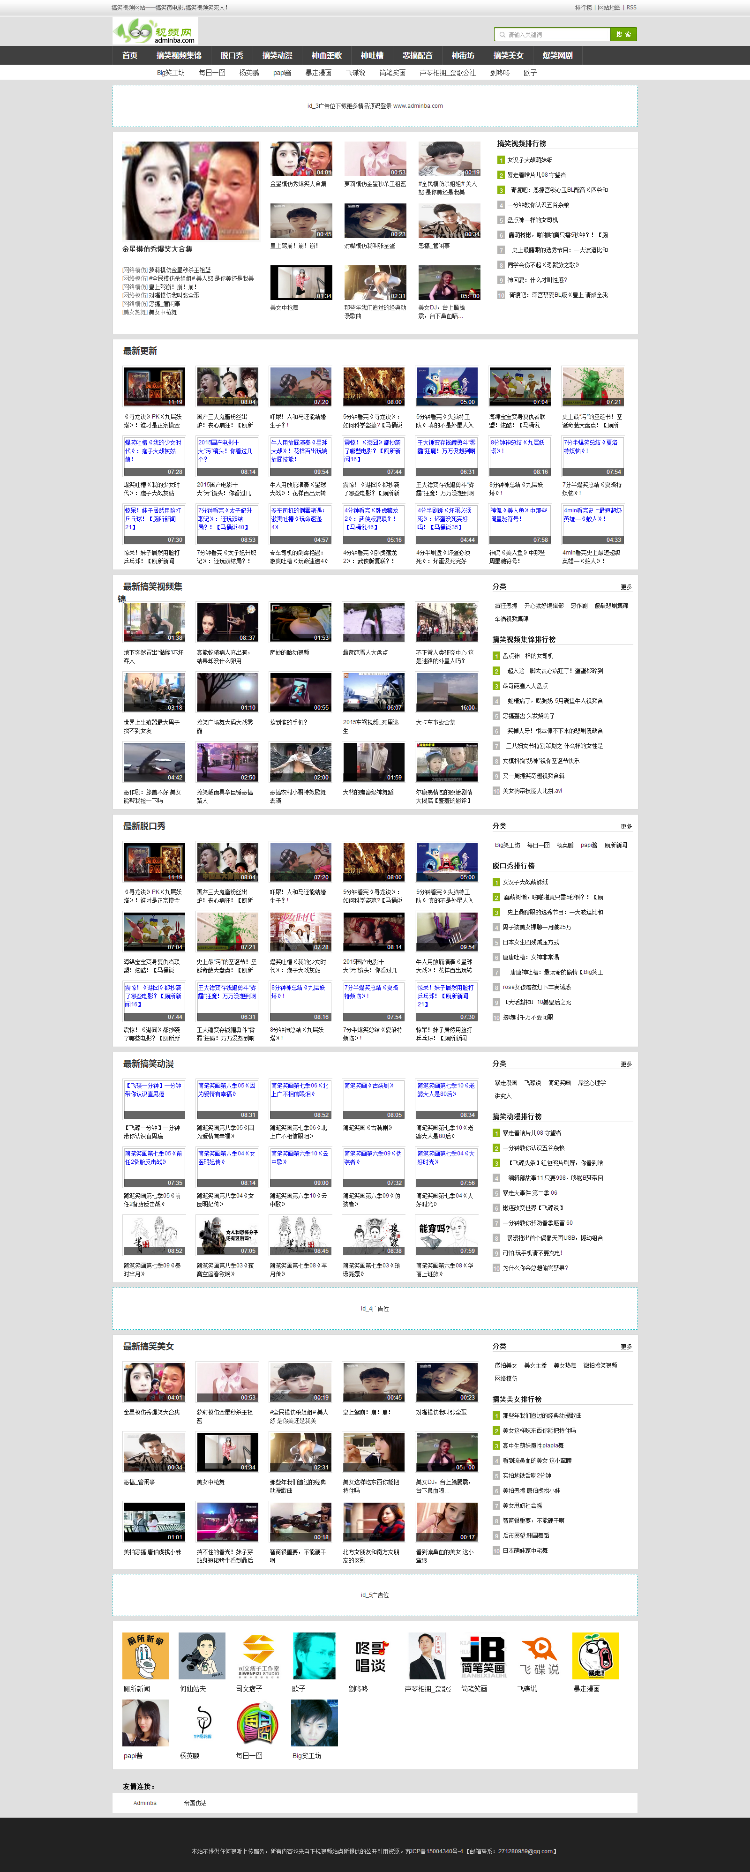
Task: Click the contact email link in the footer
Action: click(x=526, y=1851)
